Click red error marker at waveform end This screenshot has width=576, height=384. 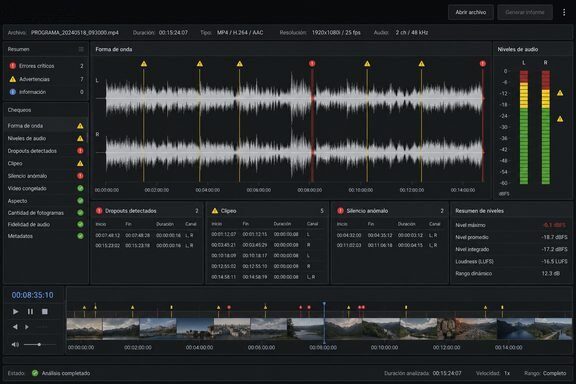pyautogui.click(x=483, y=64)
